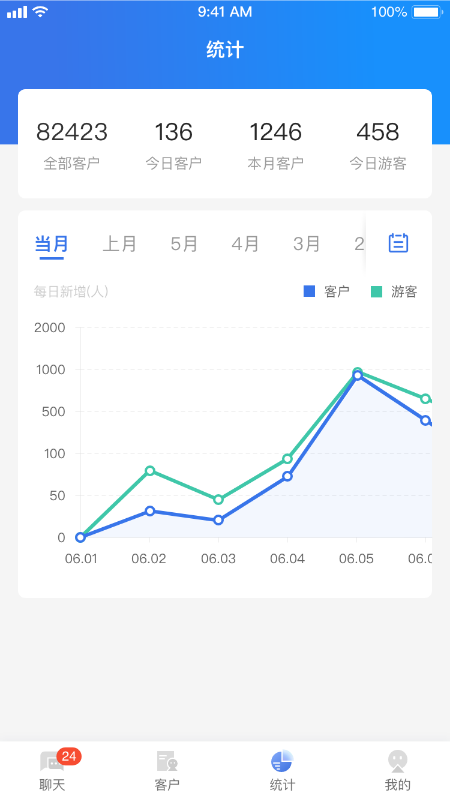The height and width of the screenshot is (800, 450).
Task: Select the 统计 pie chart nav icon
Action: tap(282, 761)
